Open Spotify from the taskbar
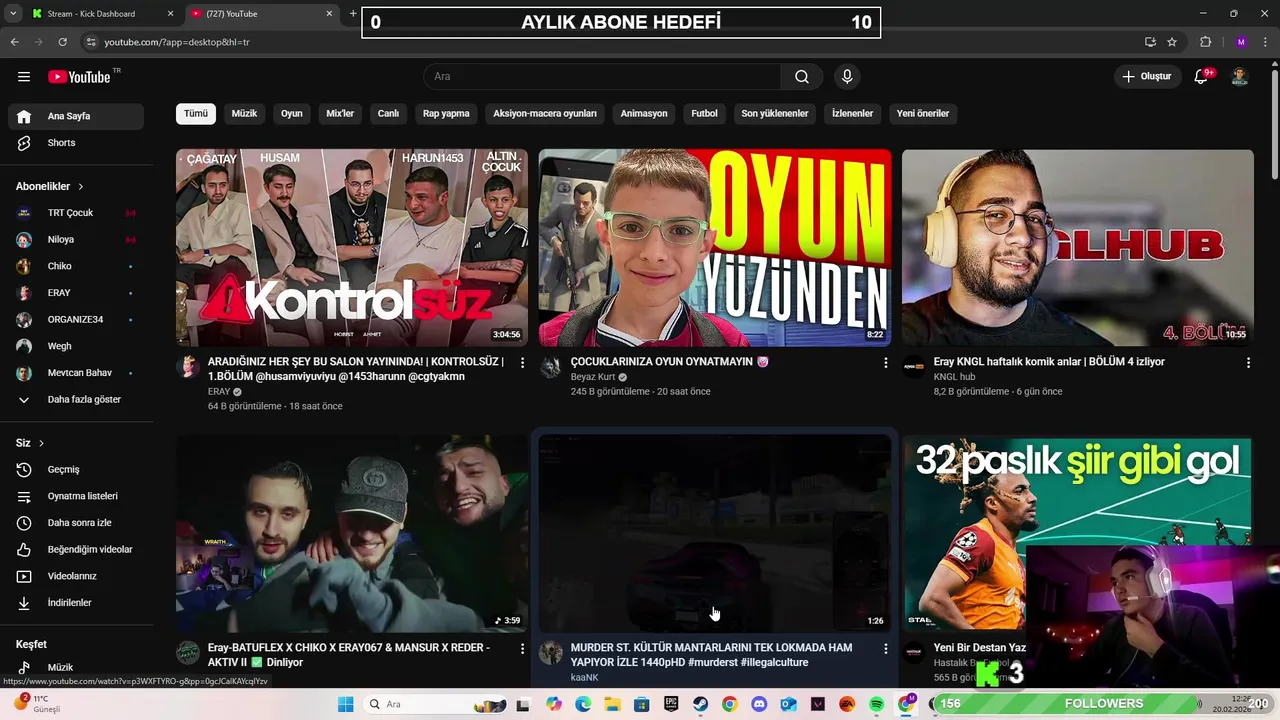The image size is (1280, 720). point(876,704)
